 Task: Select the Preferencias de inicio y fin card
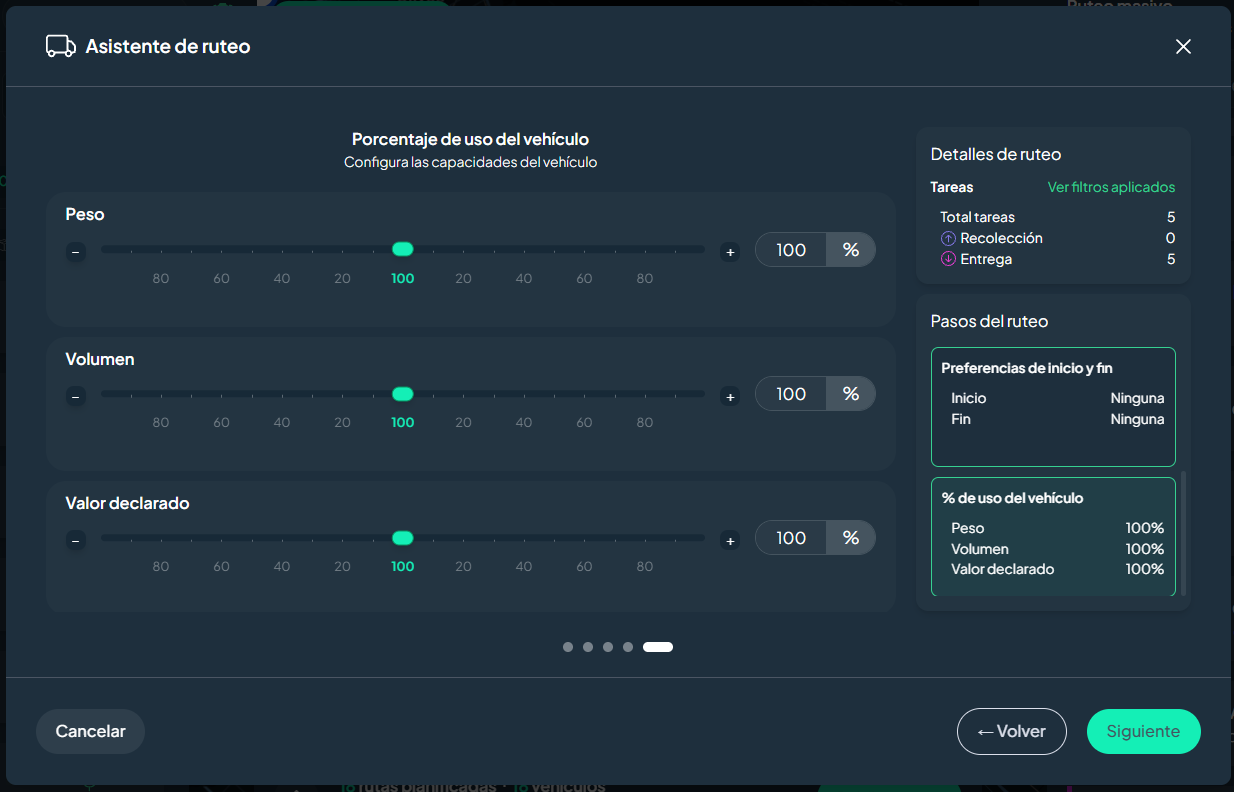pos(1053,407)
